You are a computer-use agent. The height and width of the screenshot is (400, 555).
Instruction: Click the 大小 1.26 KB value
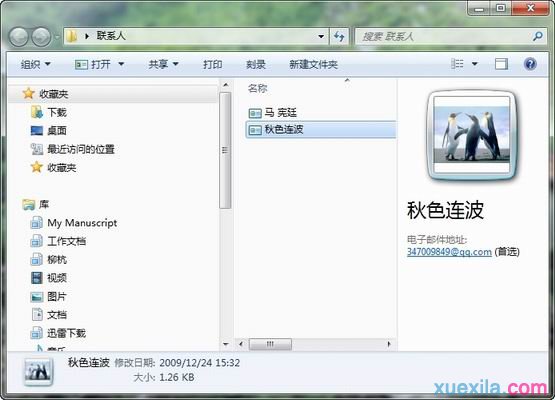click(x=177, y=377)
